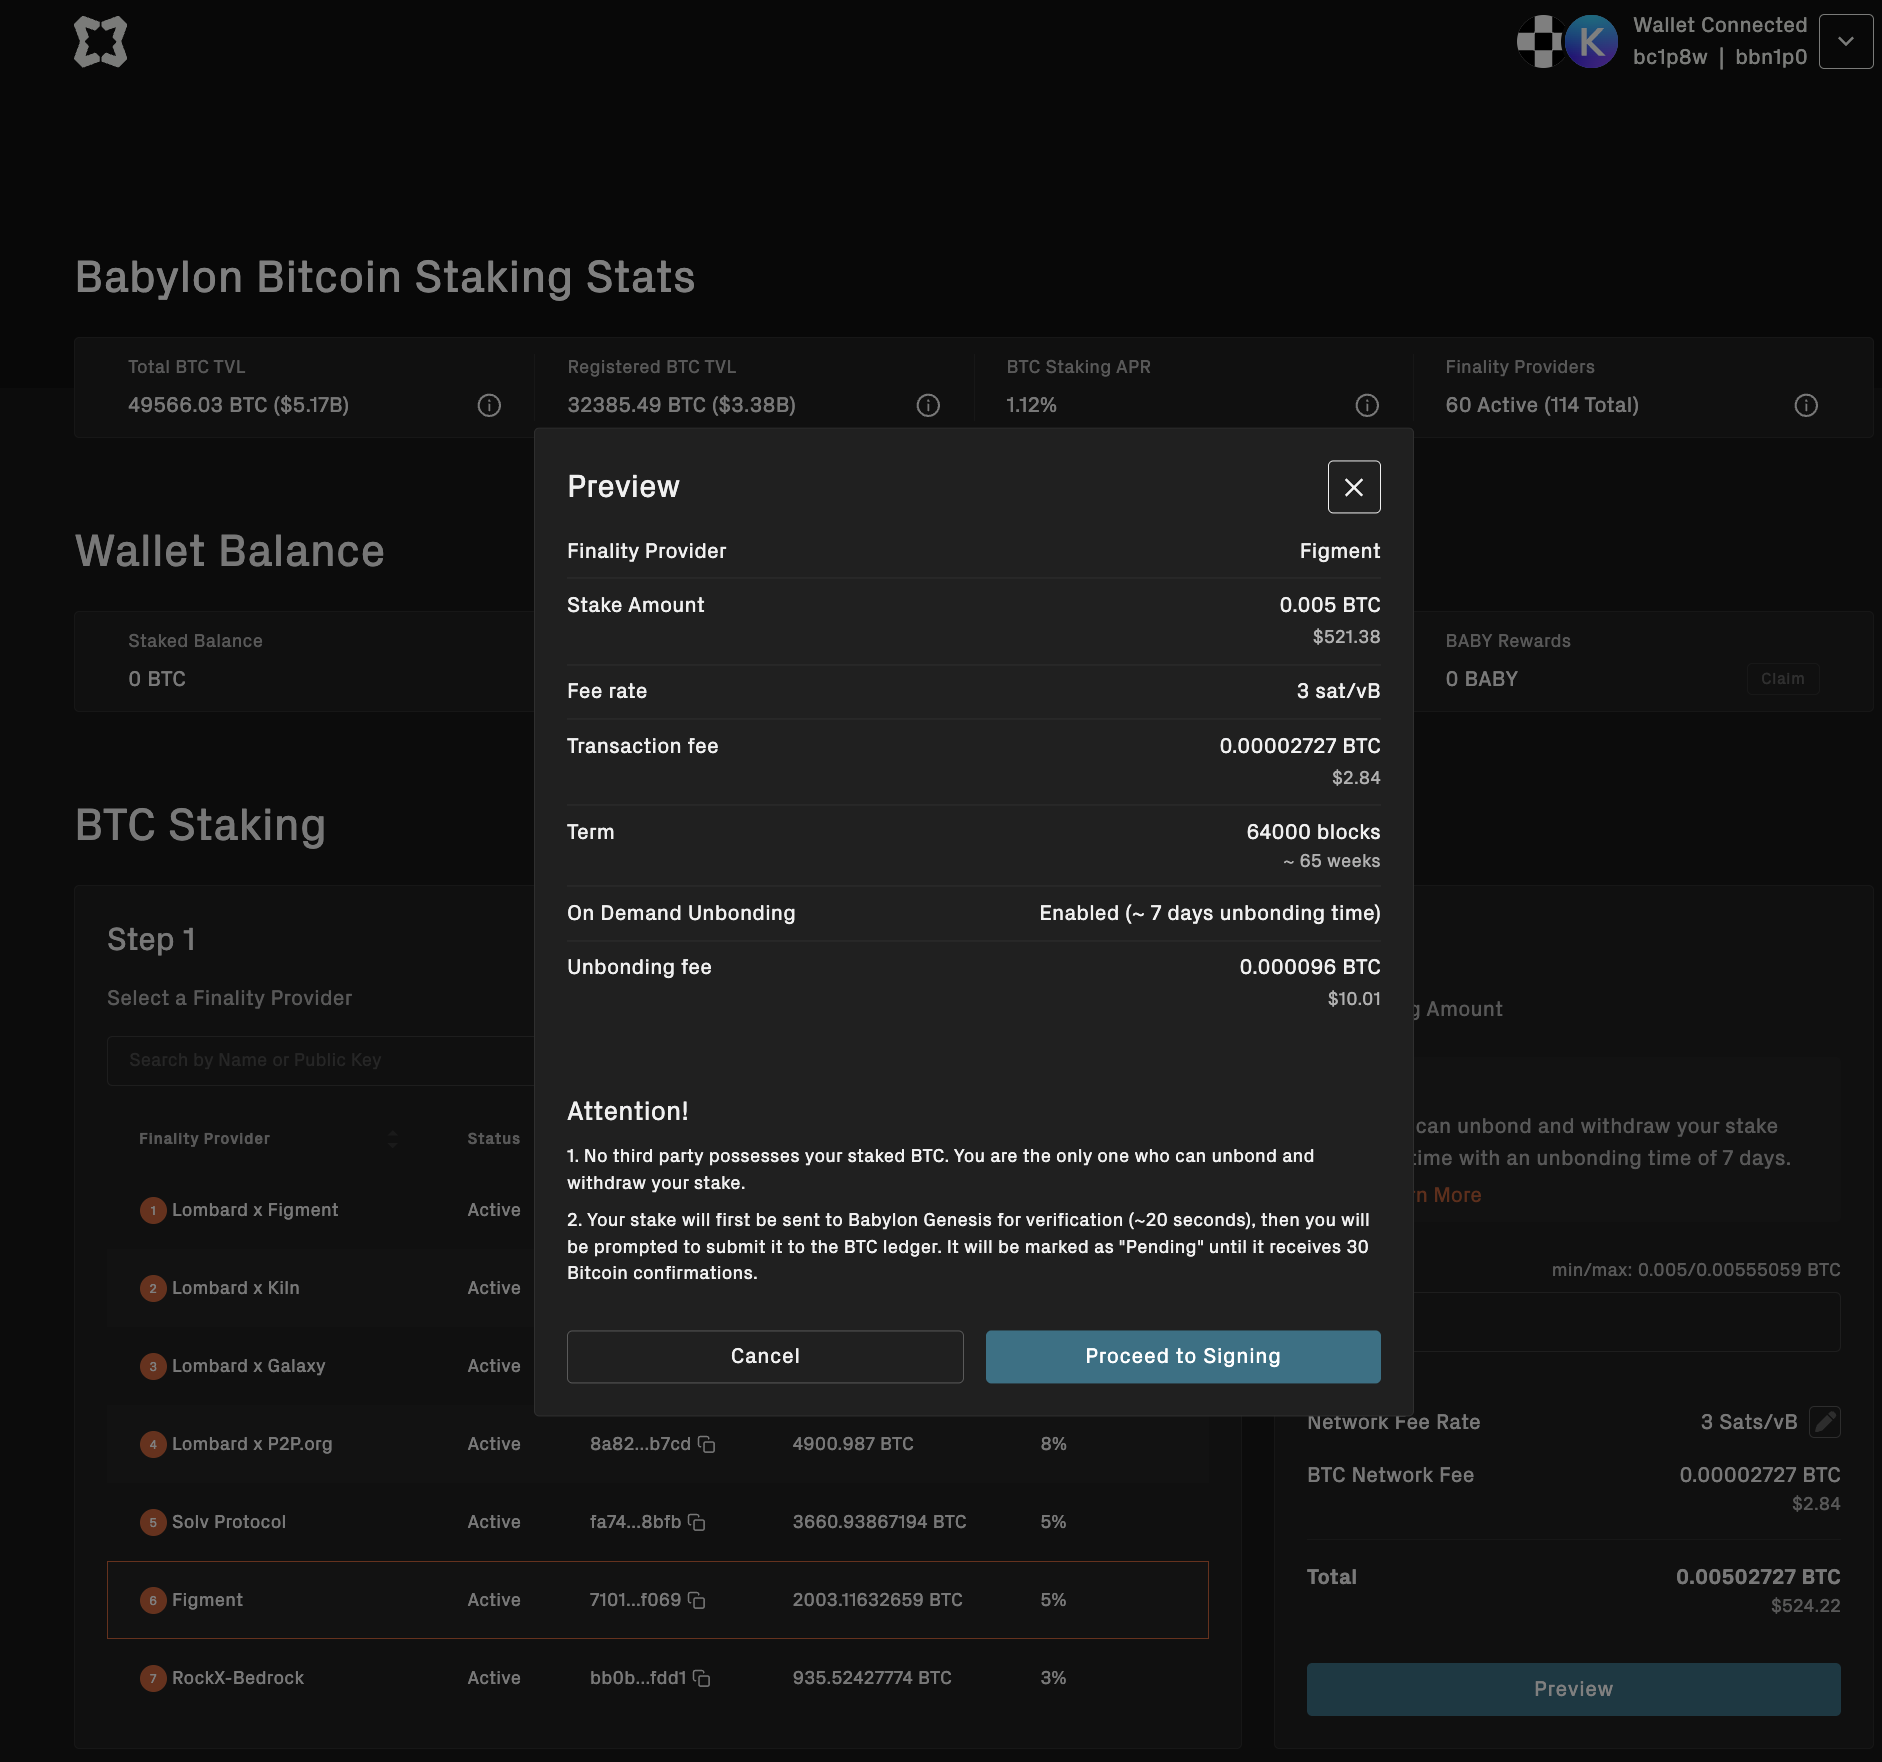This screenshot has width=1882, height=1762.
Task: Select Lombard x P2P.org provider row
Action: tap(658, 1444)
